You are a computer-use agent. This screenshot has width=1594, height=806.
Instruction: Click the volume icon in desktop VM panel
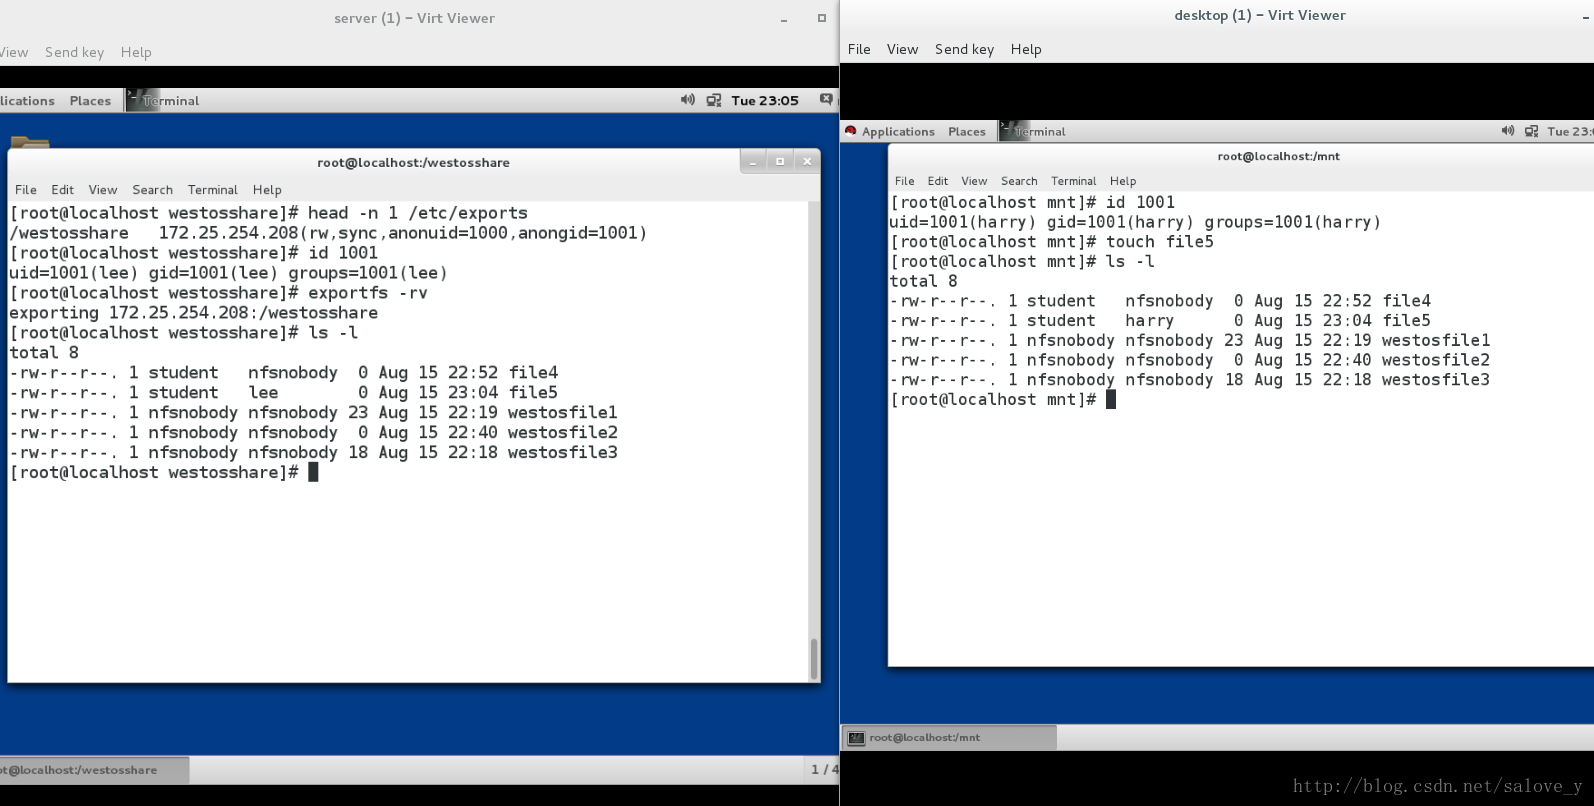1507,131
